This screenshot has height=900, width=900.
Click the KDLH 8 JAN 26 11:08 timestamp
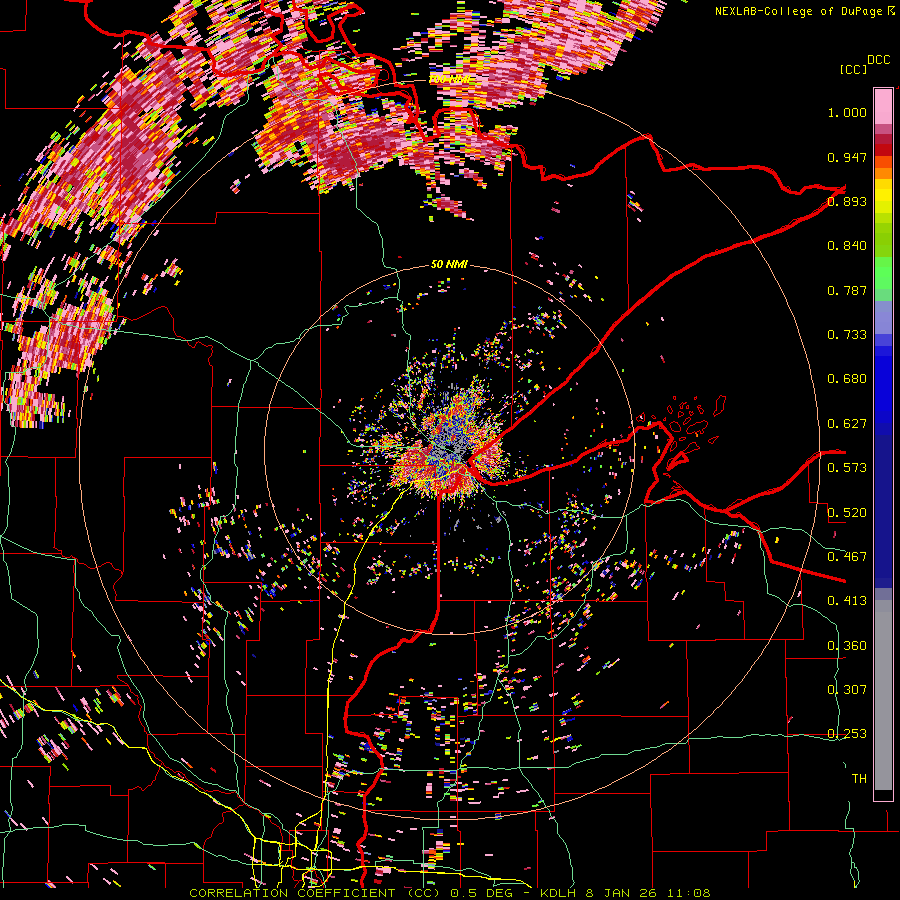click(x=625, y=893)
